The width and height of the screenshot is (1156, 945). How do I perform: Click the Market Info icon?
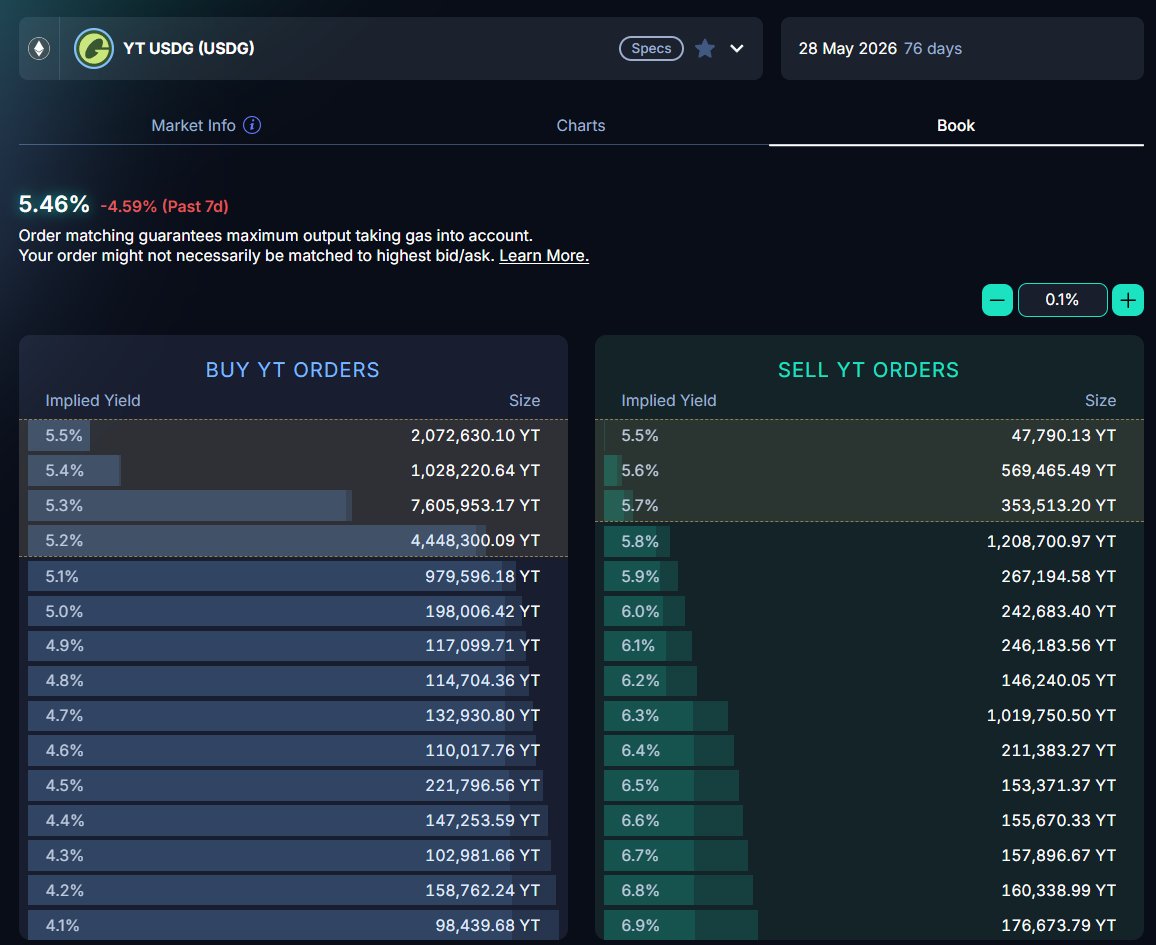point(252,125)
